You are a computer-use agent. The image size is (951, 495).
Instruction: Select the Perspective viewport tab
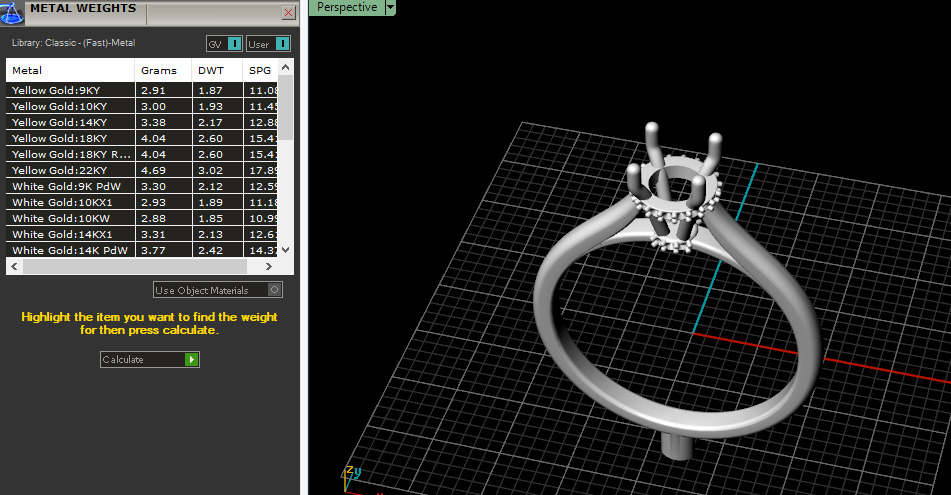[347, 7]
